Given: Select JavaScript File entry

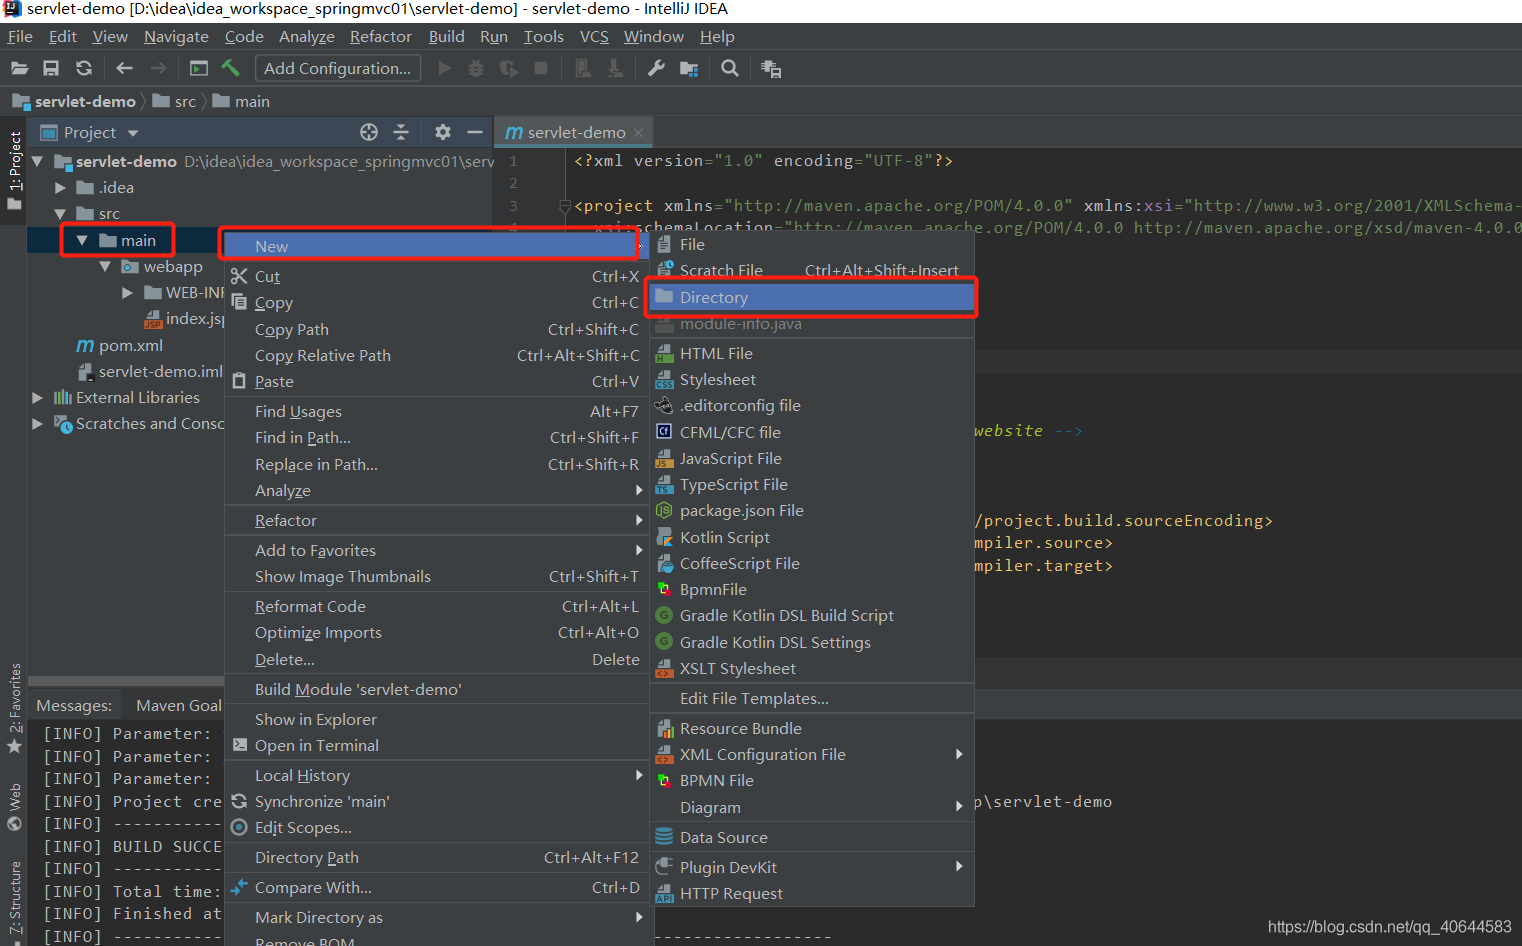Looking at the screenshot, I should coord(812,458).
